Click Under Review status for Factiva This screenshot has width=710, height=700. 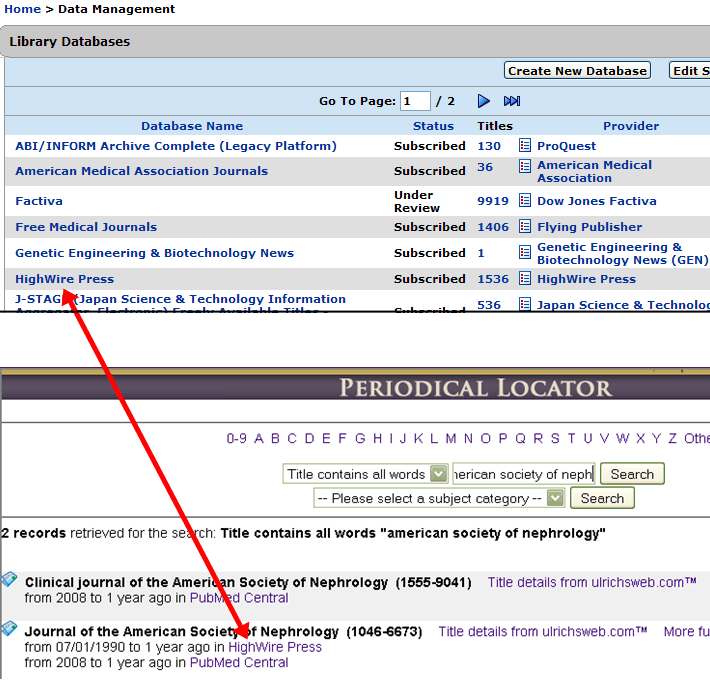tap(417, 201)
